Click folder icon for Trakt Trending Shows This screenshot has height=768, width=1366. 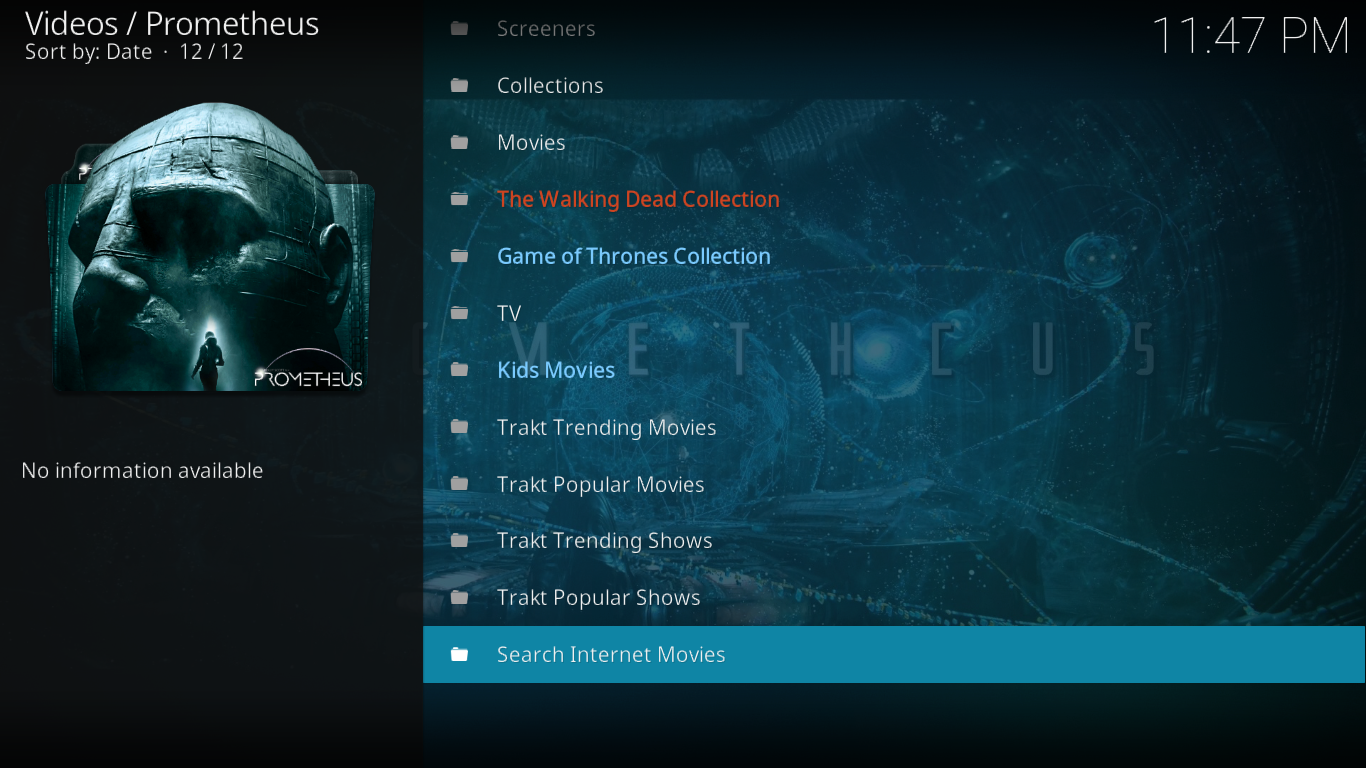(459, 540)
